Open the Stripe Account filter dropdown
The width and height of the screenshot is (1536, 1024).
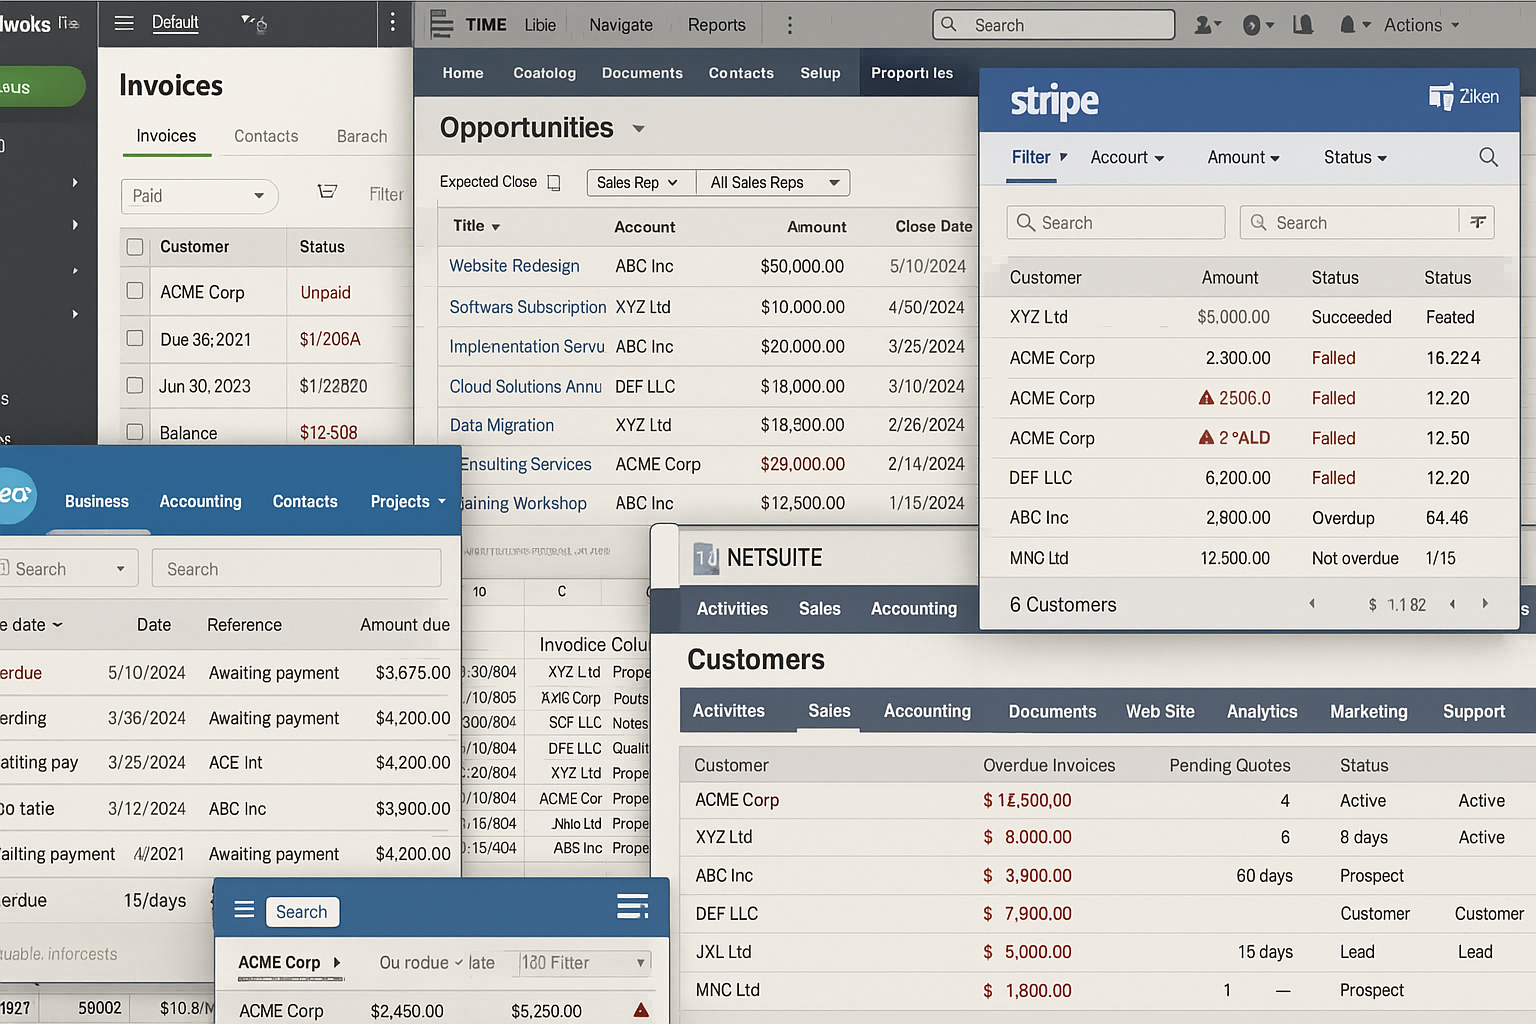coord(1127,157)
